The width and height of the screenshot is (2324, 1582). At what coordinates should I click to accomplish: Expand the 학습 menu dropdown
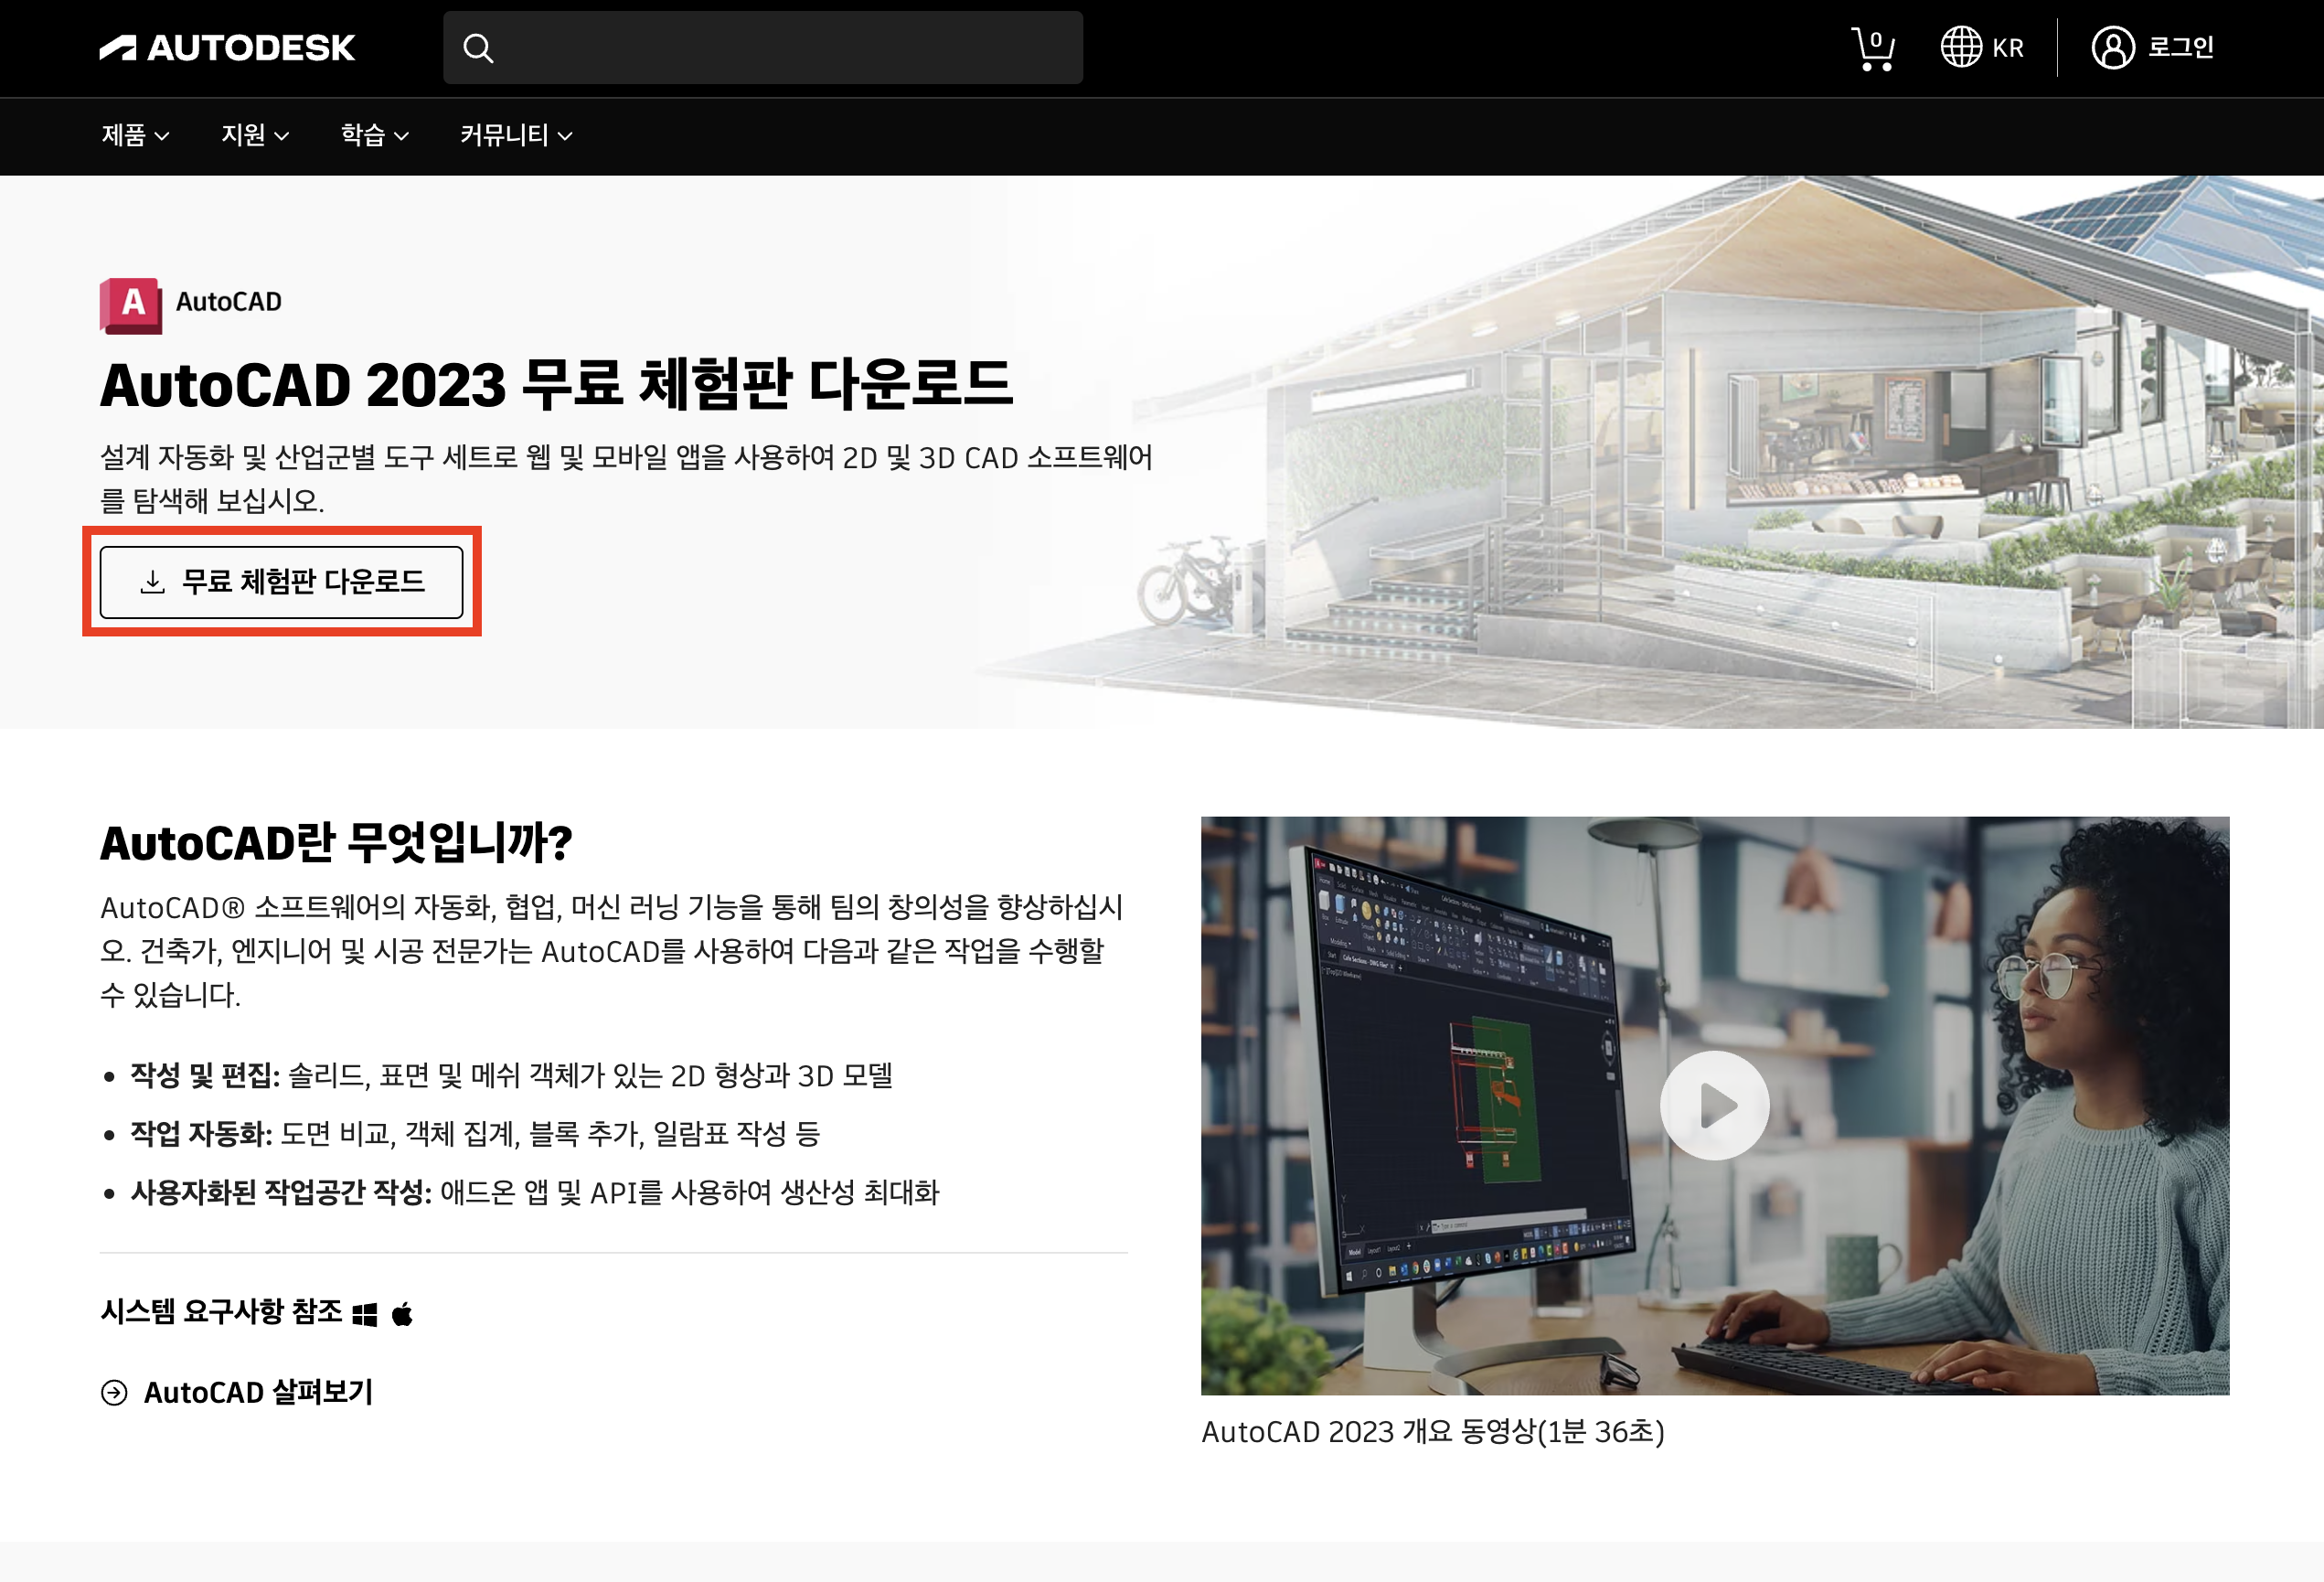coord(374,135)
